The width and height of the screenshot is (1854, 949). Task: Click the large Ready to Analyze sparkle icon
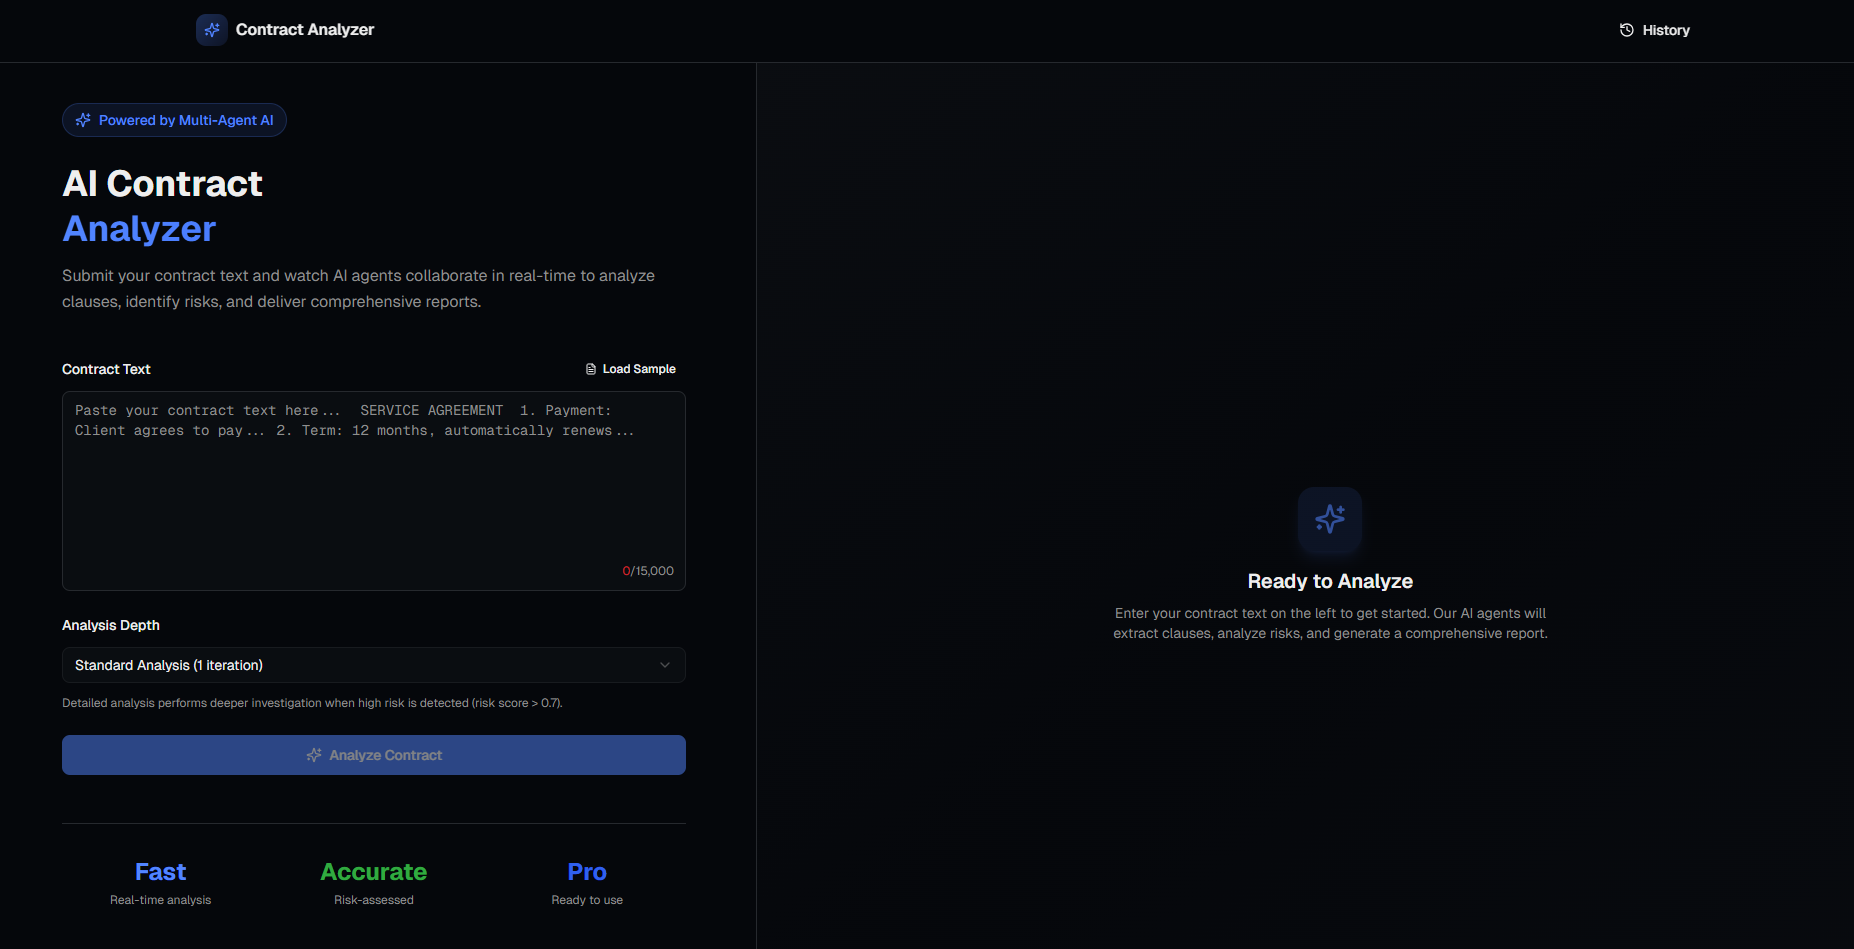pyautogui.click(x=1330, y=520)
